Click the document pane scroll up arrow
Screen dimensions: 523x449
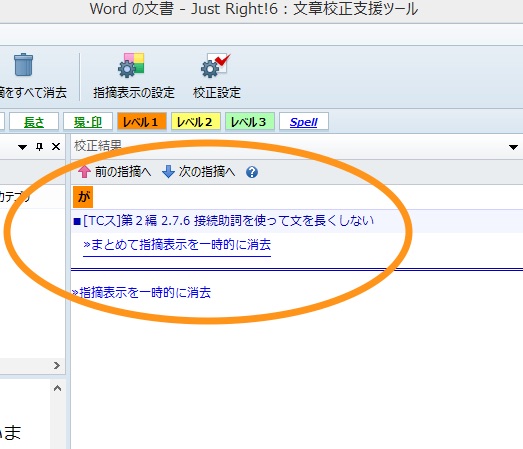click(x=57, y=388)
